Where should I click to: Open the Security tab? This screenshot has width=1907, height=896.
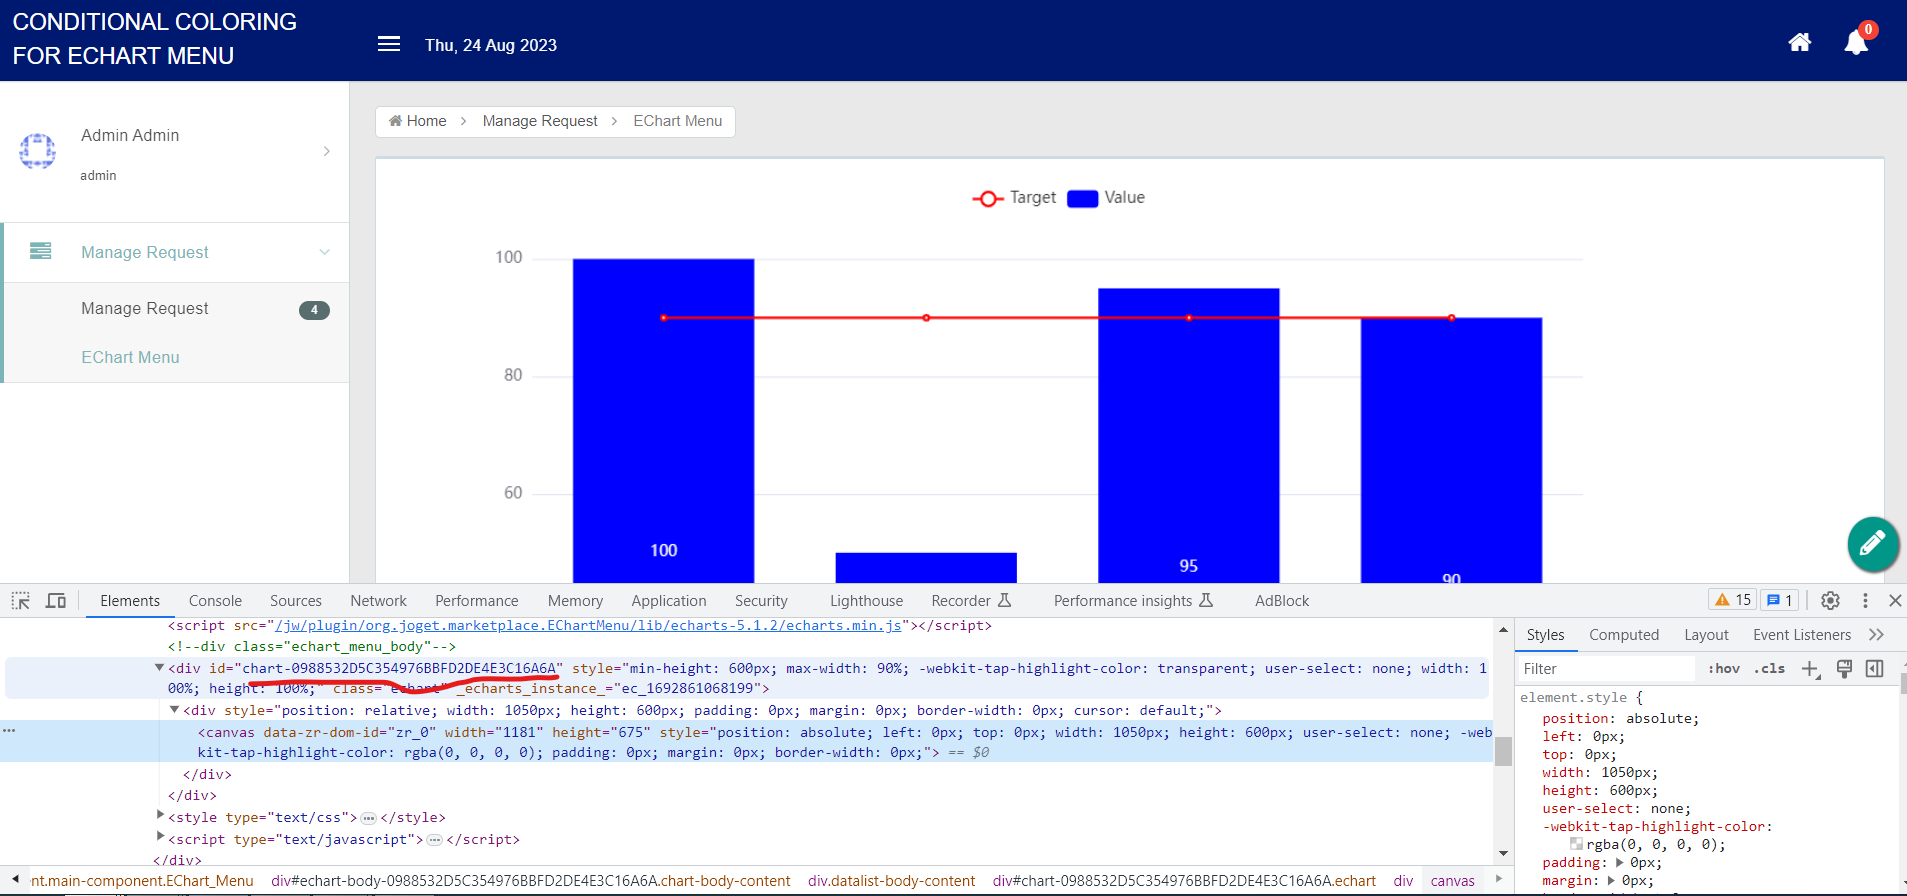click(761, 601)
